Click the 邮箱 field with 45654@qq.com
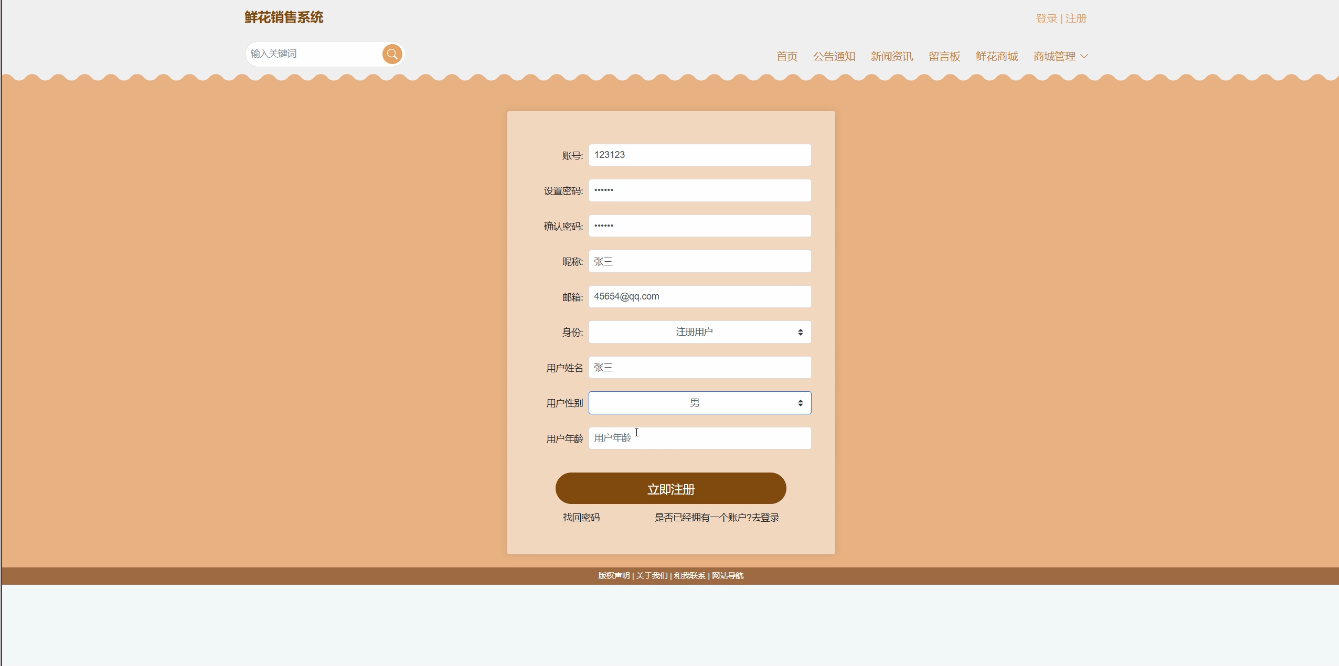Screen dimensions: 1339x666 click(x=700, y=297)
